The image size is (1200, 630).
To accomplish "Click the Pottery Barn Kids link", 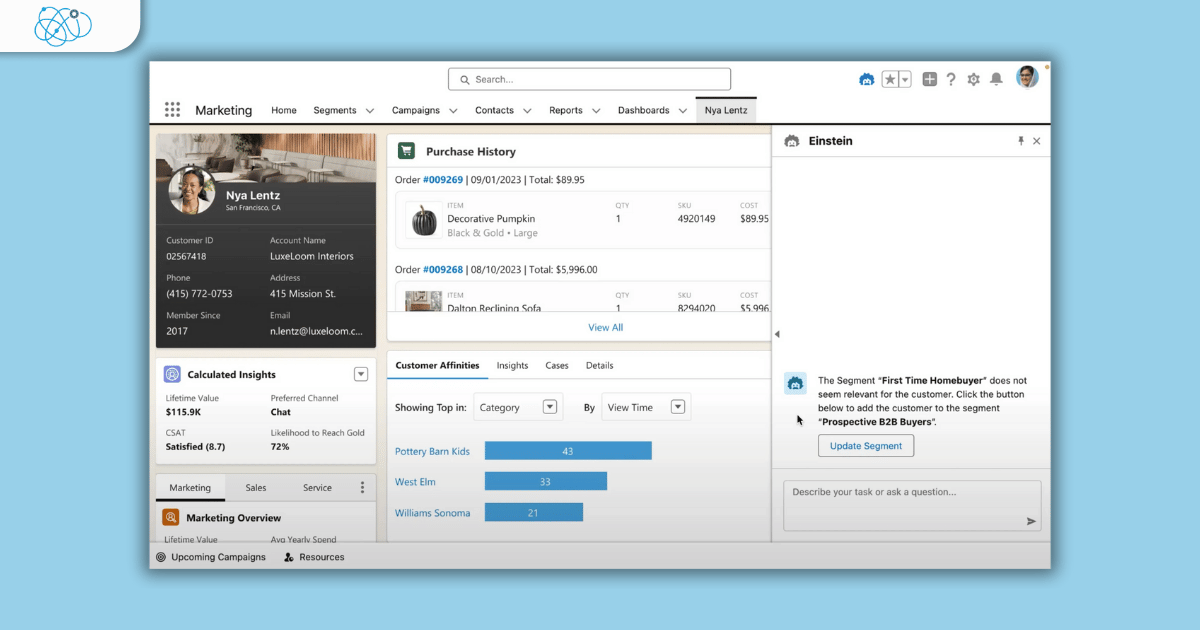I will [432, 451].
